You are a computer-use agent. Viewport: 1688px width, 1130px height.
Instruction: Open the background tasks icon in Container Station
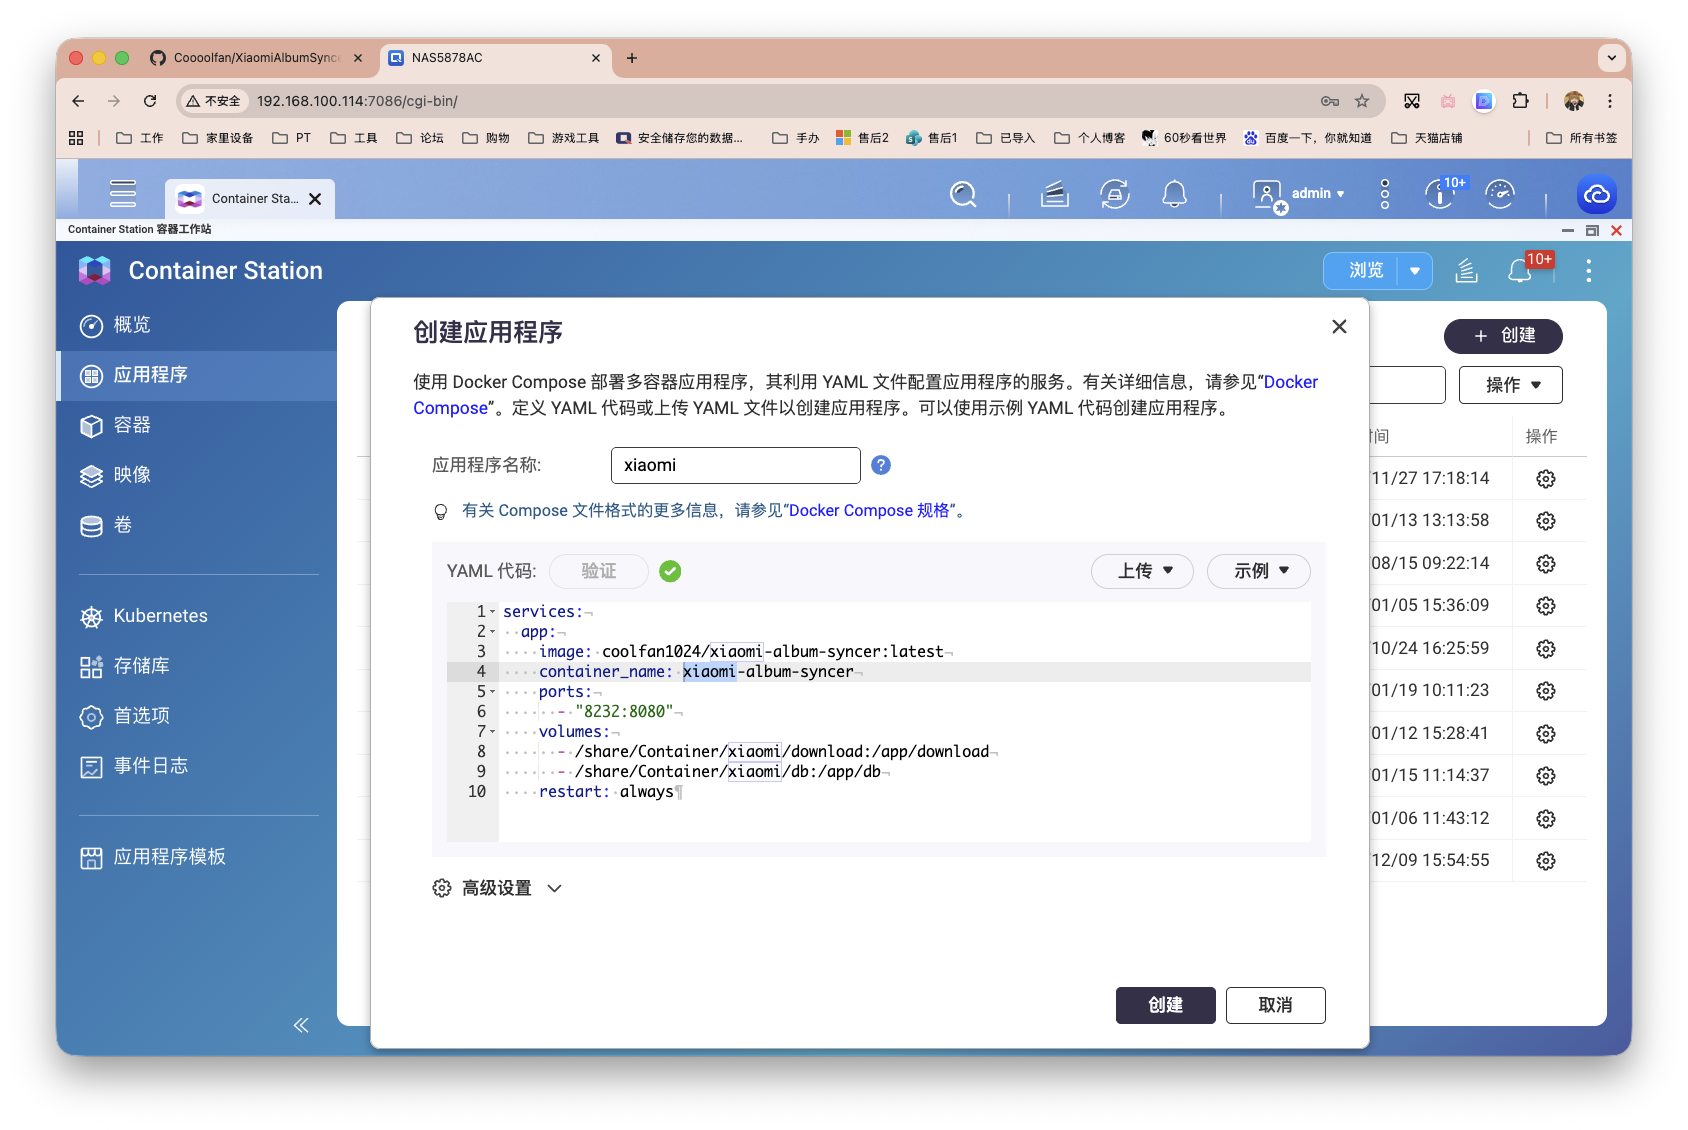click(1466, 270)
